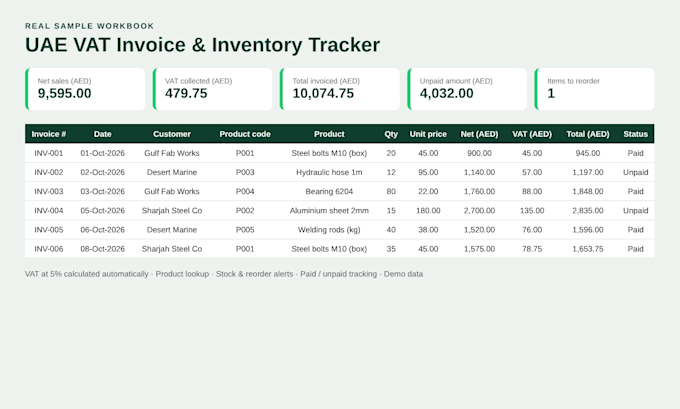
Task: Click the unit price 180.00 cell
Action: pos(428,210)
